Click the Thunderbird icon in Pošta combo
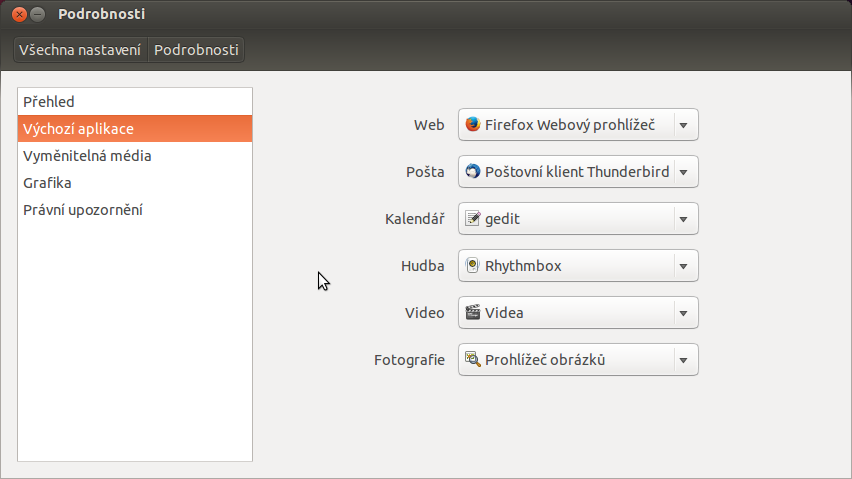 click(x=473, y=172)
